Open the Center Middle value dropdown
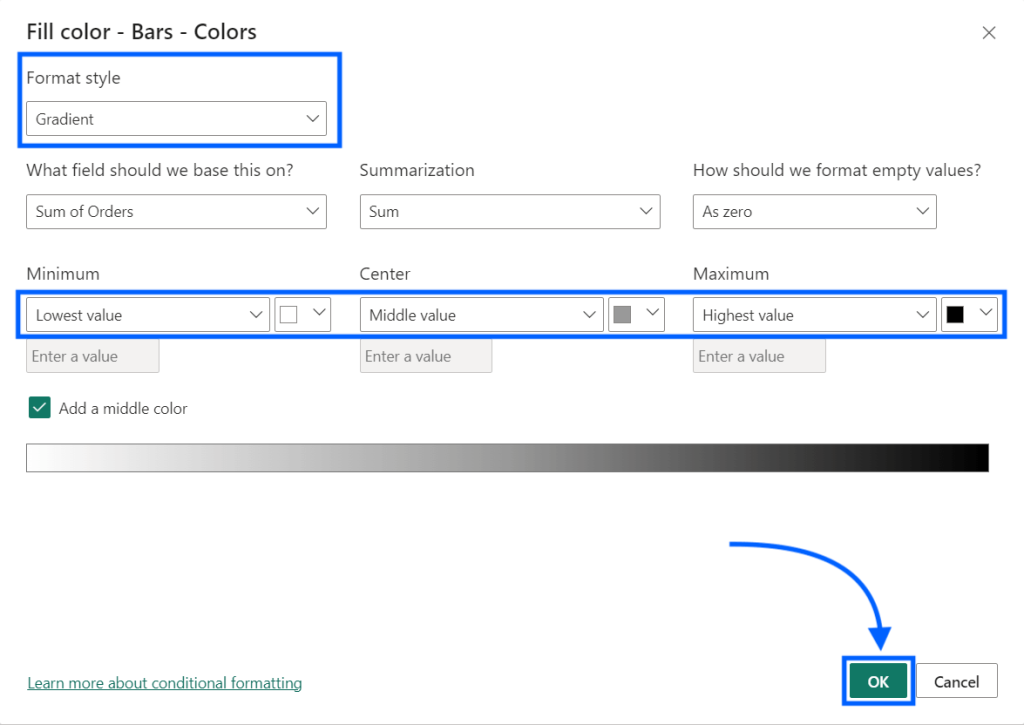The image size is (1024, 725). point(481,315)
